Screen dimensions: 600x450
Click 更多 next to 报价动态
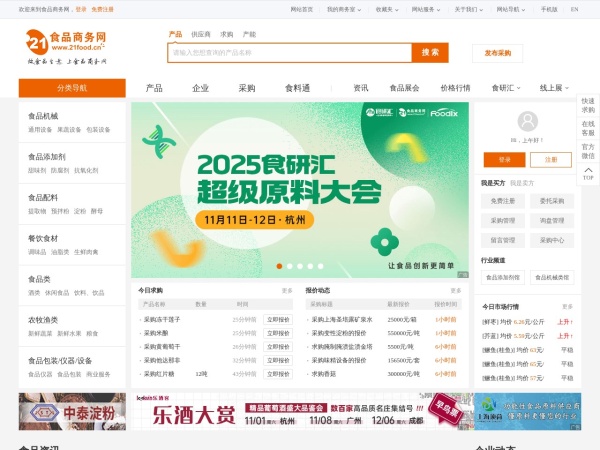[456, 291]
